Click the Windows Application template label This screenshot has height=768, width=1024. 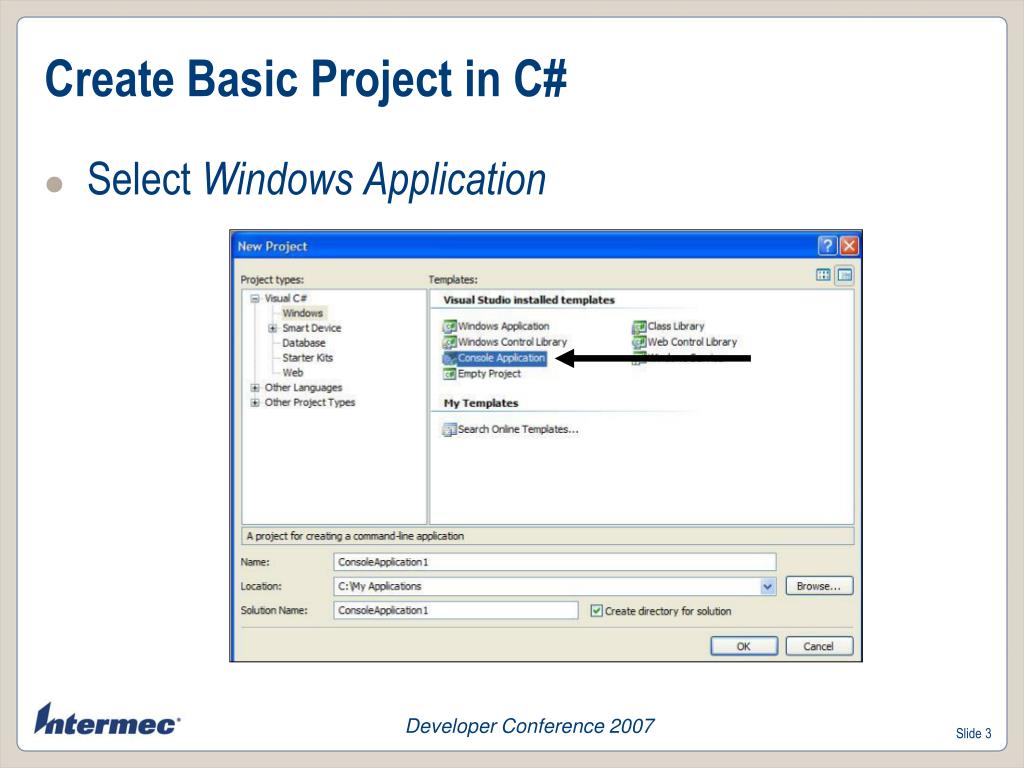point(504,326)
